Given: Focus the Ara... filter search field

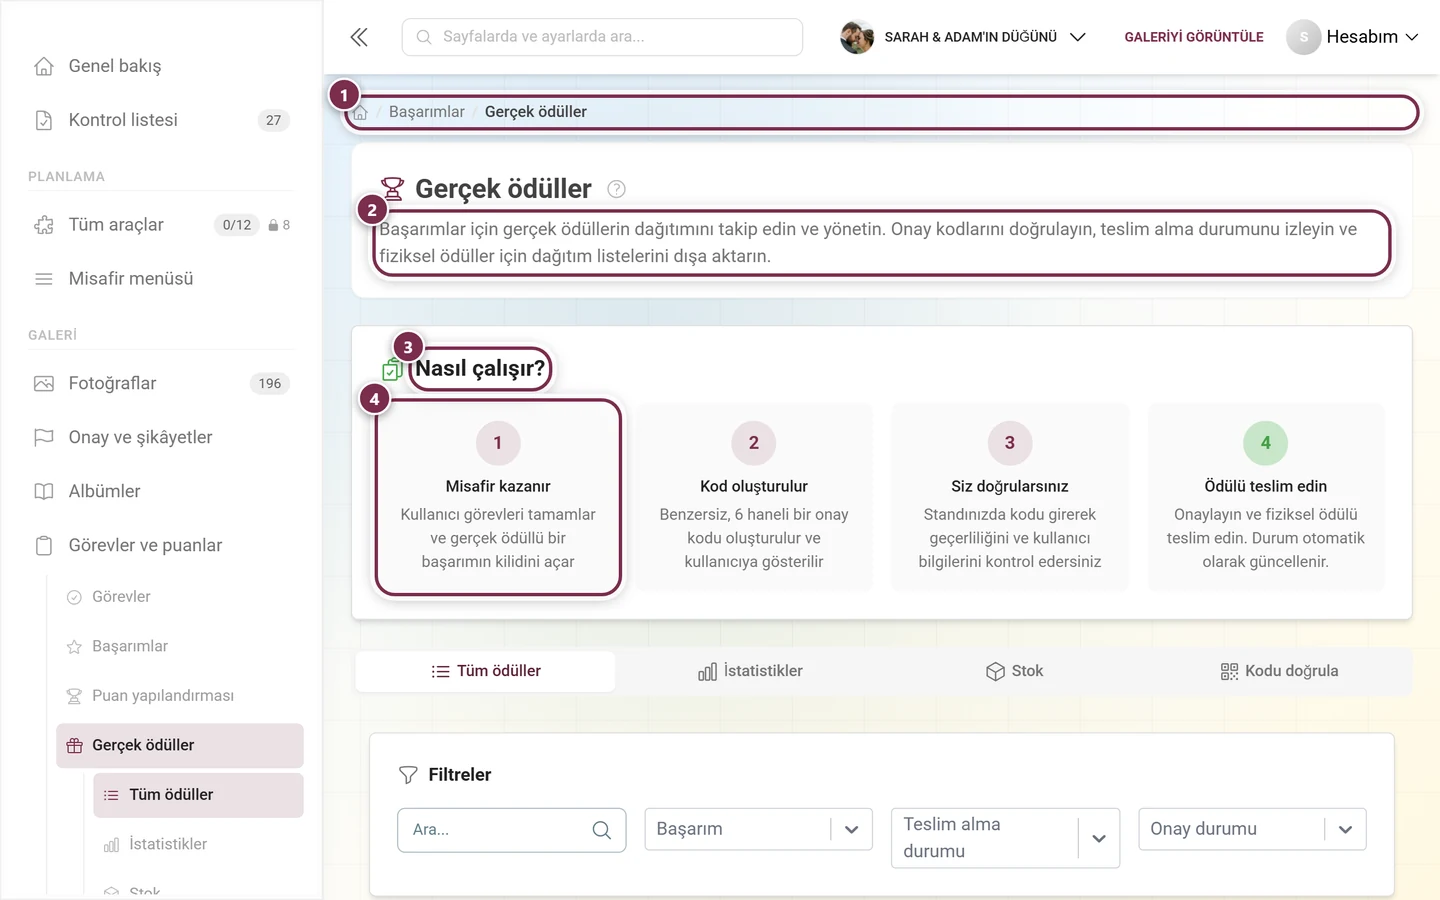Looking at the screenshot, I should (511, 830).
